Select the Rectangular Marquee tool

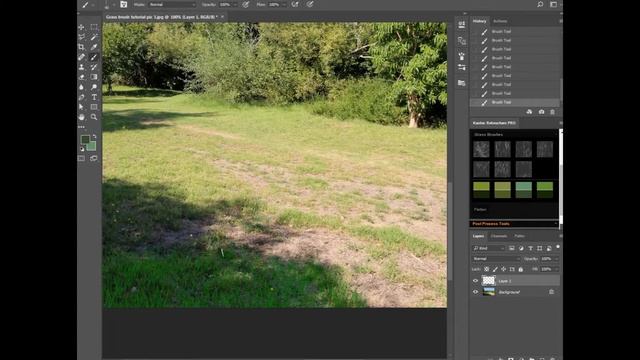[94, 27]
